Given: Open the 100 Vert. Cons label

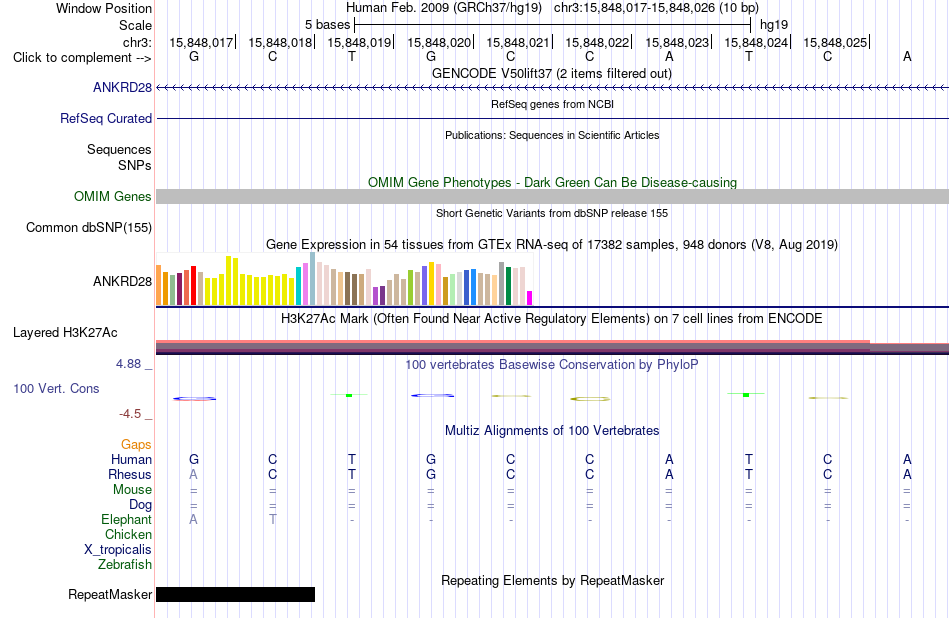Looking at the screenshot, I should click(56, 388).
